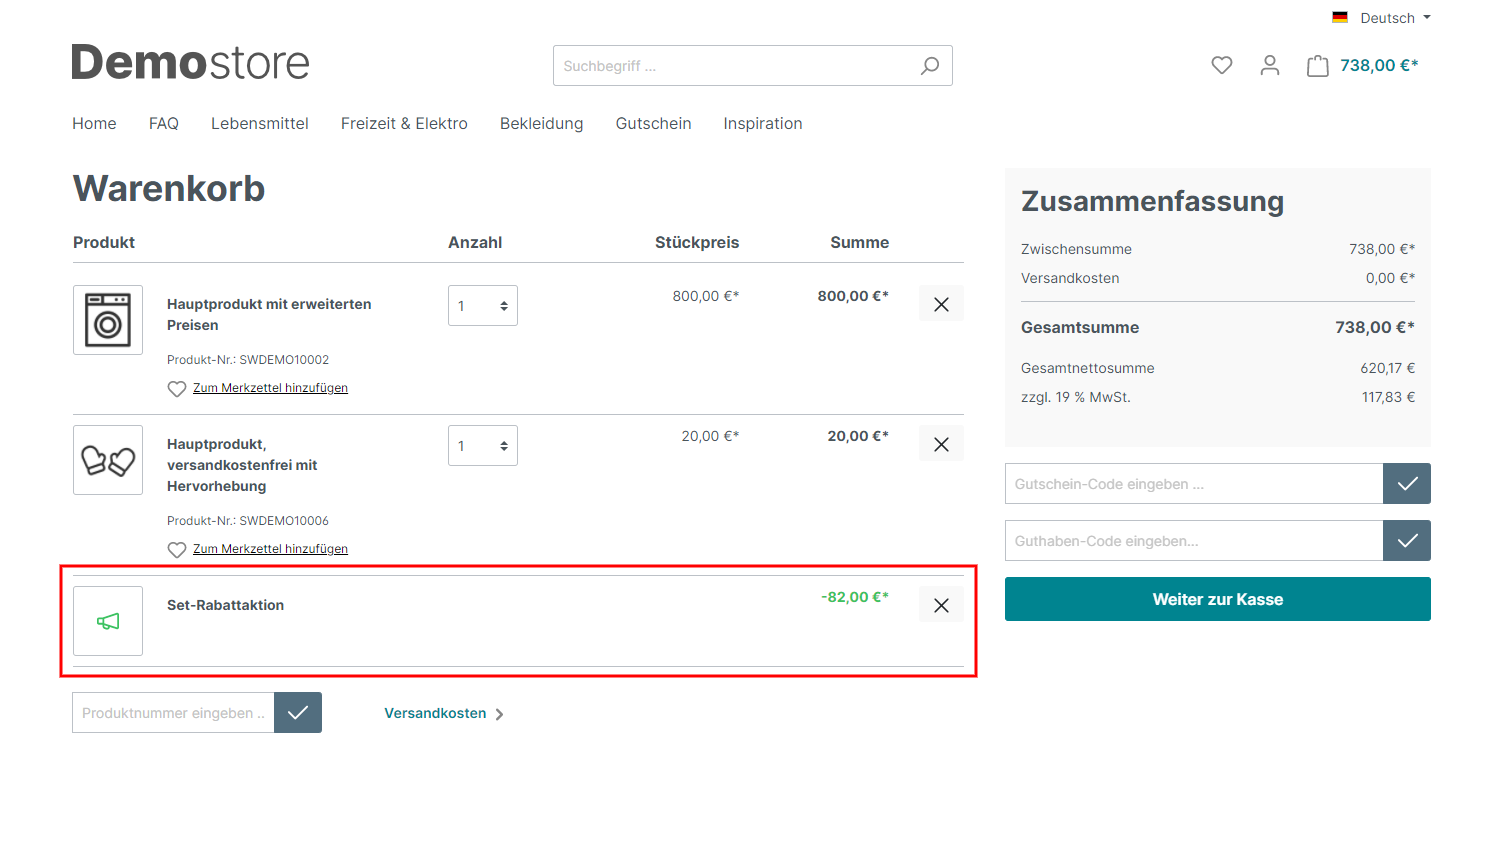Open the shopping cart bag icon

[x=1318, y=66]
